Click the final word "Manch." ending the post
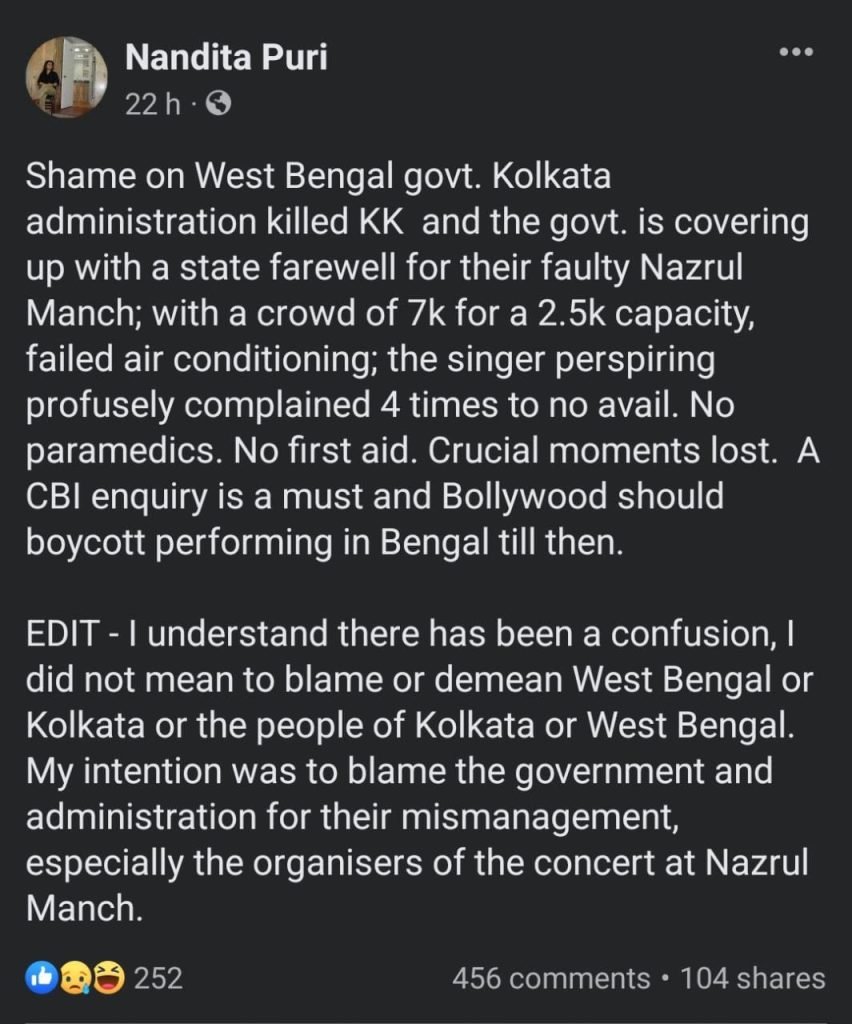 pyautogui.click(x=80, y=907)
